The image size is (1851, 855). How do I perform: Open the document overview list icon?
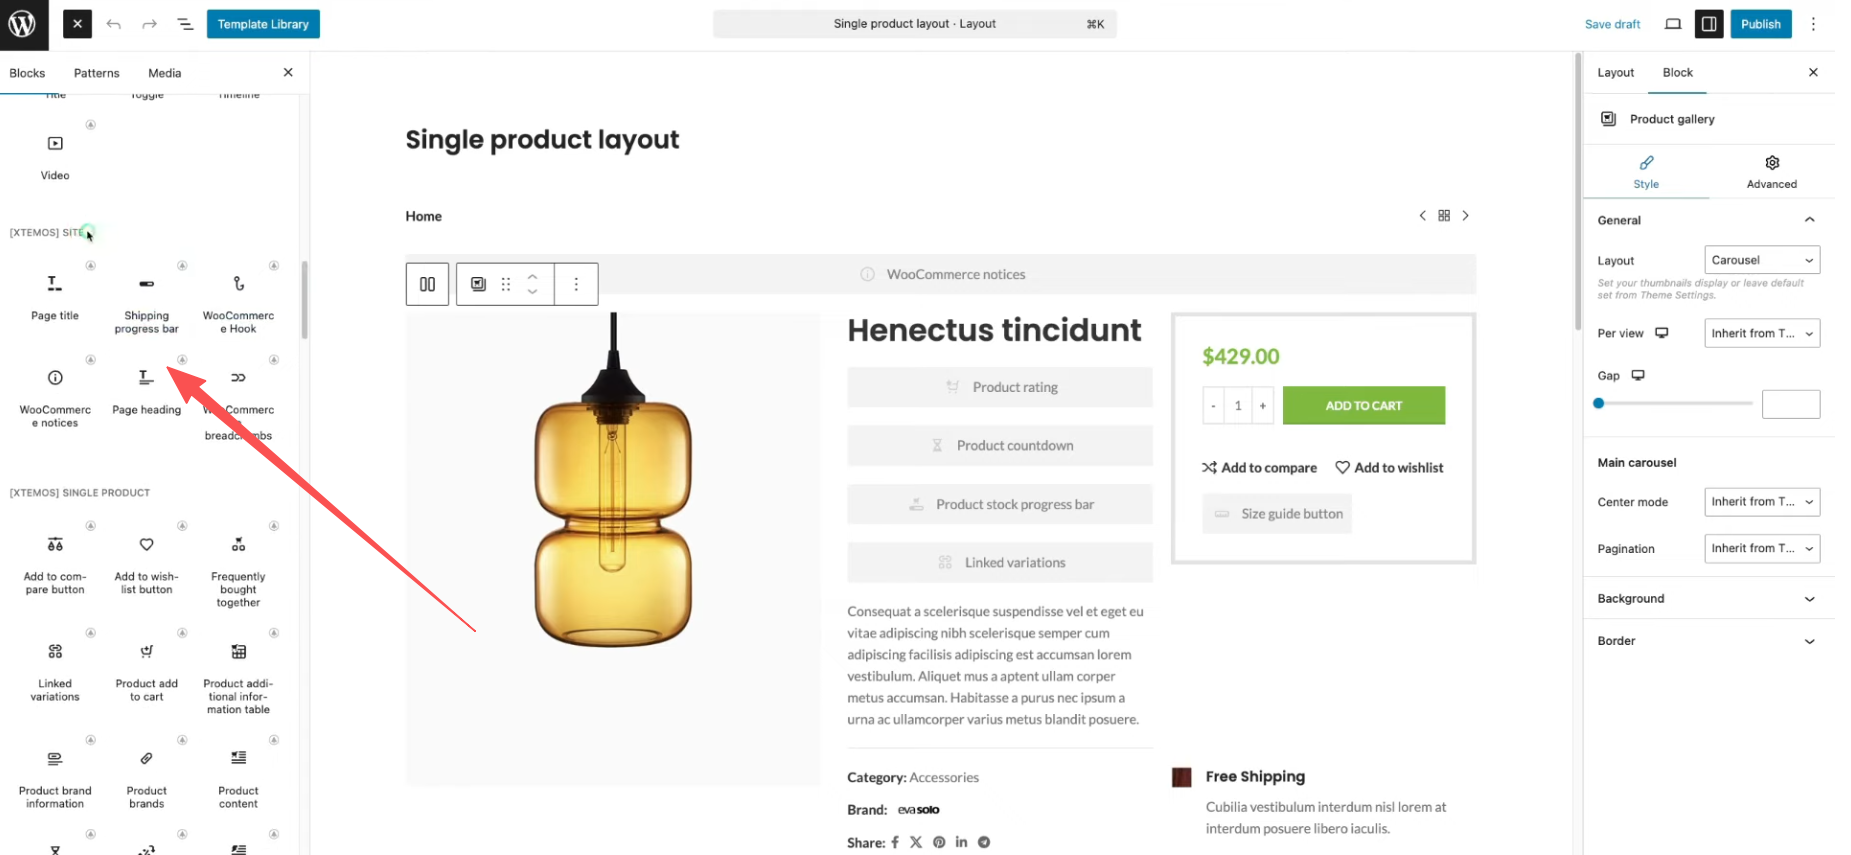185,24
